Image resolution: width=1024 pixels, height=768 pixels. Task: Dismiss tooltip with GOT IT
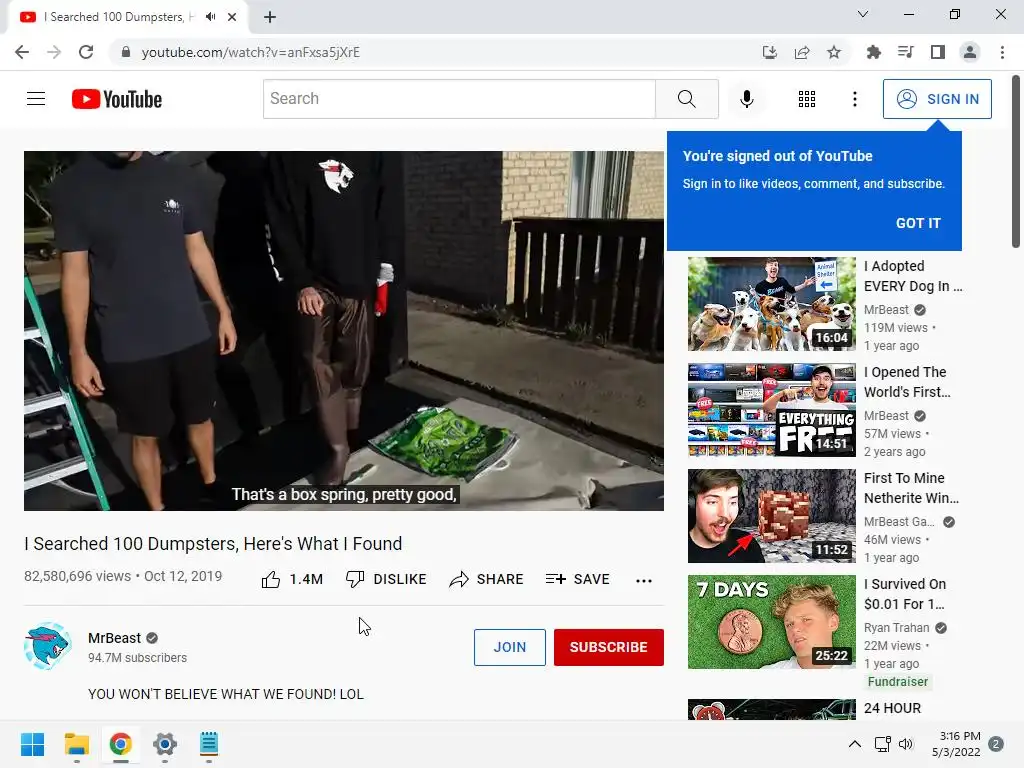[x=918, y=223]
